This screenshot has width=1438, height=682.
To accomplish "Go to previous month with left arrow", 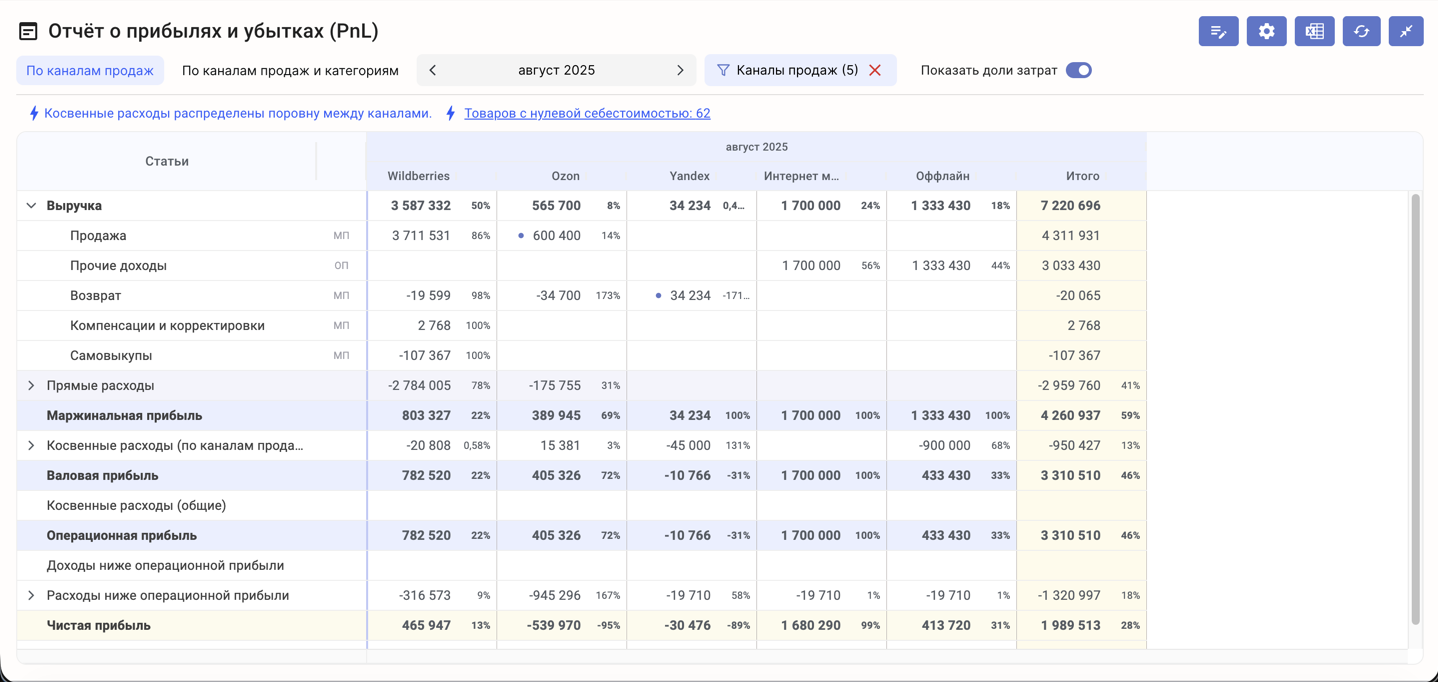I will [x=433, y=70].
